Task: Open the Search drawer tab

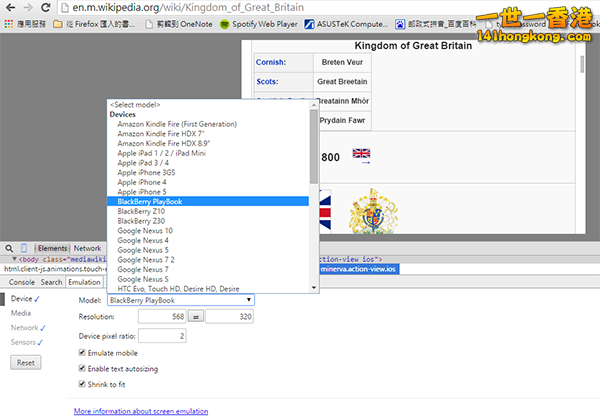Action: coord(51,282)
